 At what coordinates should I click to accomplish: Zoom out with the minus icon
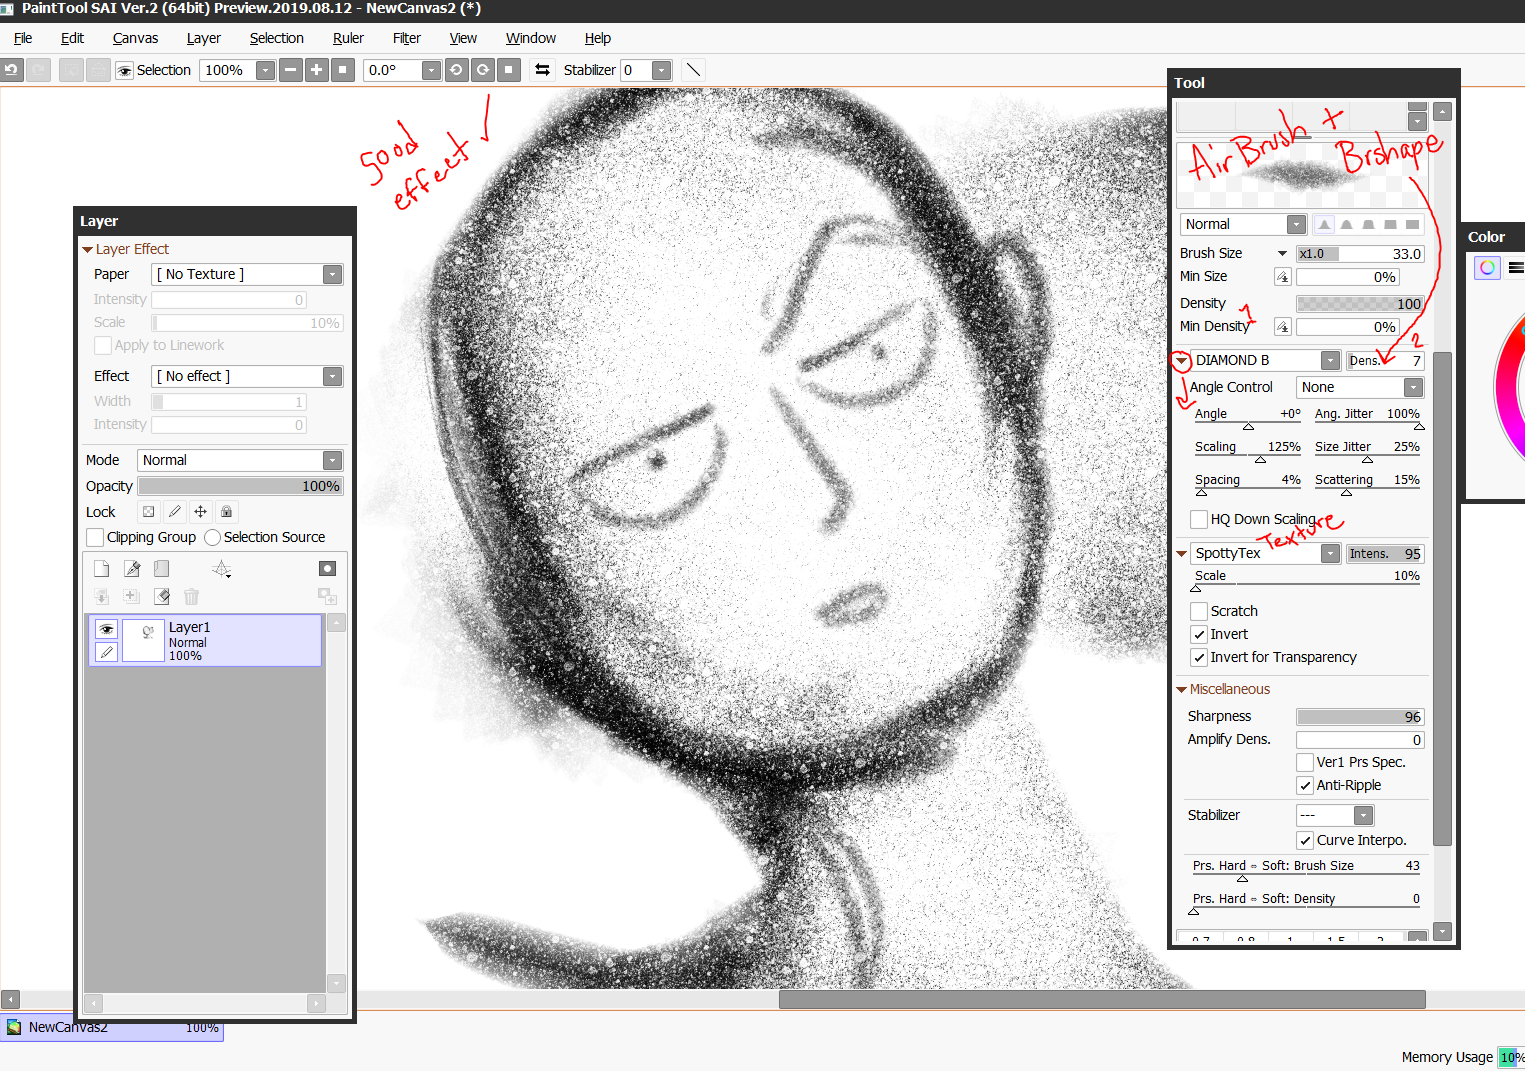[291, 70]
